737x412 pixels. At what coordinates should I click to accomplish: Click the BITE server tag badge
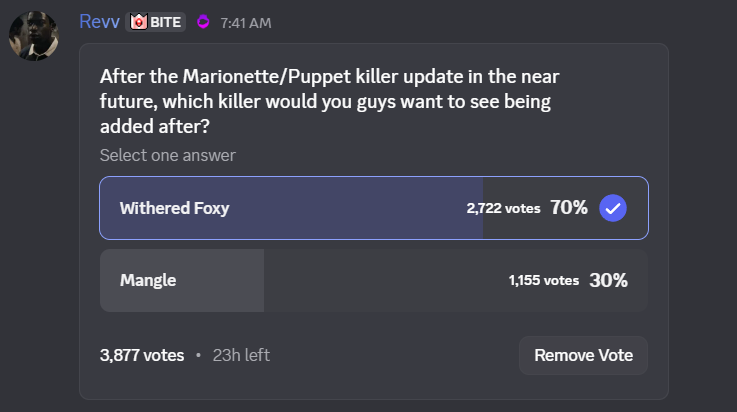coord(156,22)
